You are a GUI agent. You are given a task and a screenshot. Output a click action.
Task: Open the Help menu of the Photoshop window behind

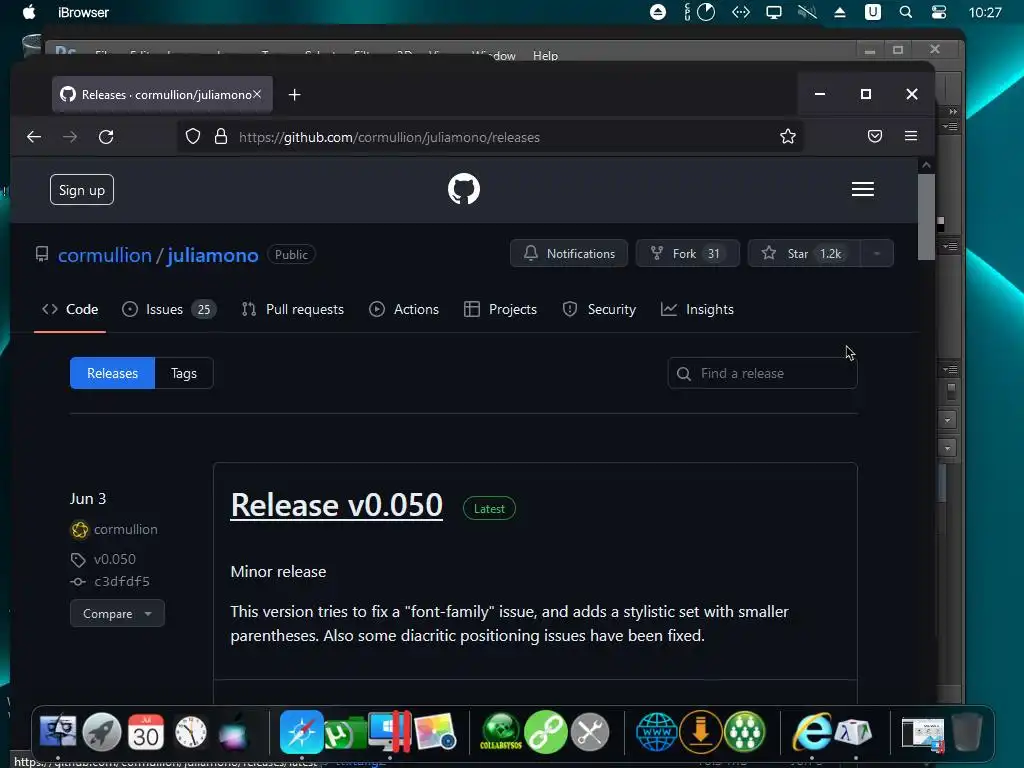pos(545,56)
